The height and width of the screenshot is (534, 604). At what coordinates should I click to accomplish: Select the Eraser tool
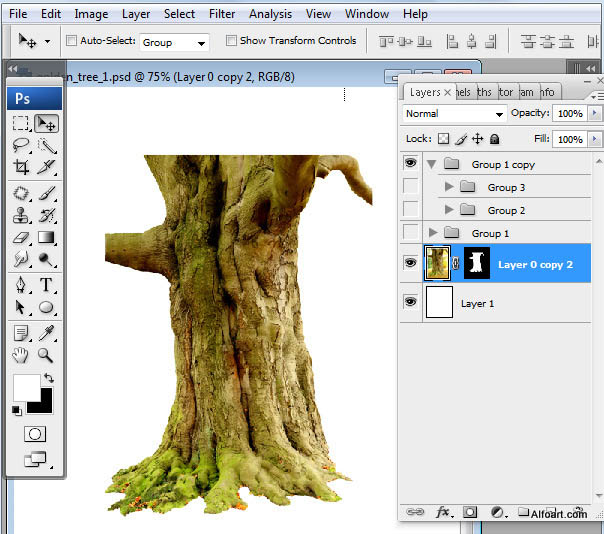click(21, 238)
